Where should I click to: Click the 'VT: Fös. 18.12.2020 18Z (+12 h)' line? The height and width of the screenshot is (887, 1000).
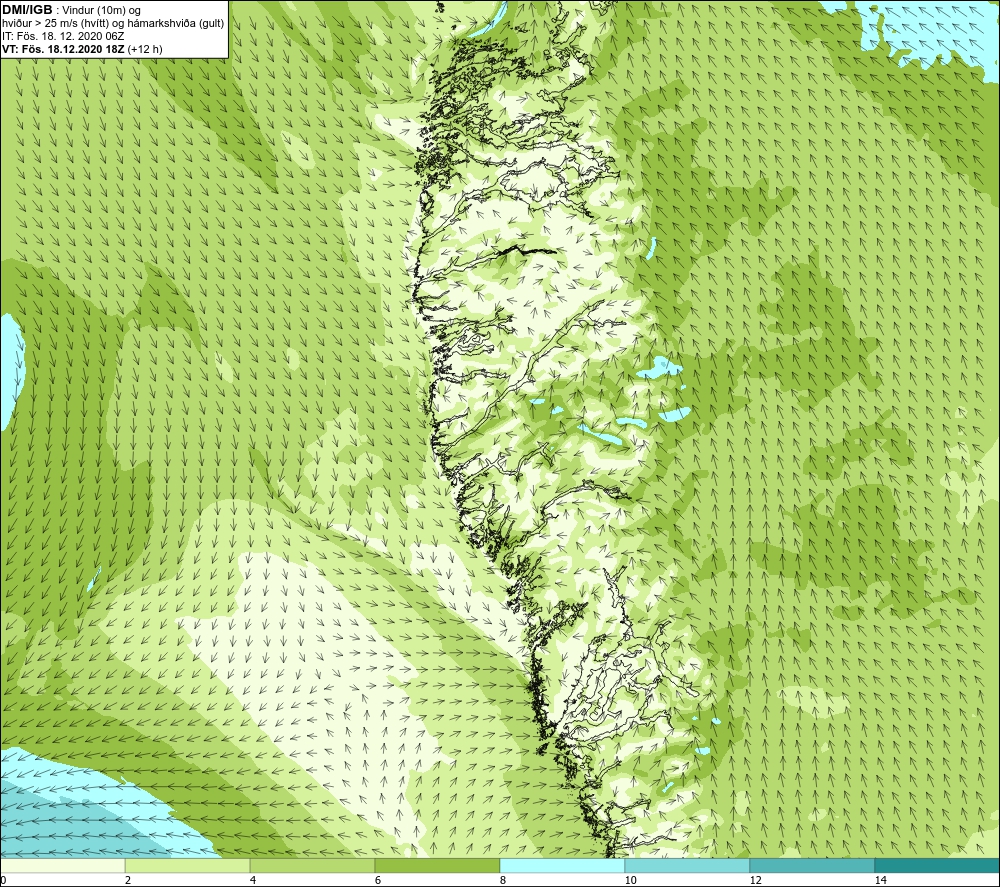coord(82,49)
